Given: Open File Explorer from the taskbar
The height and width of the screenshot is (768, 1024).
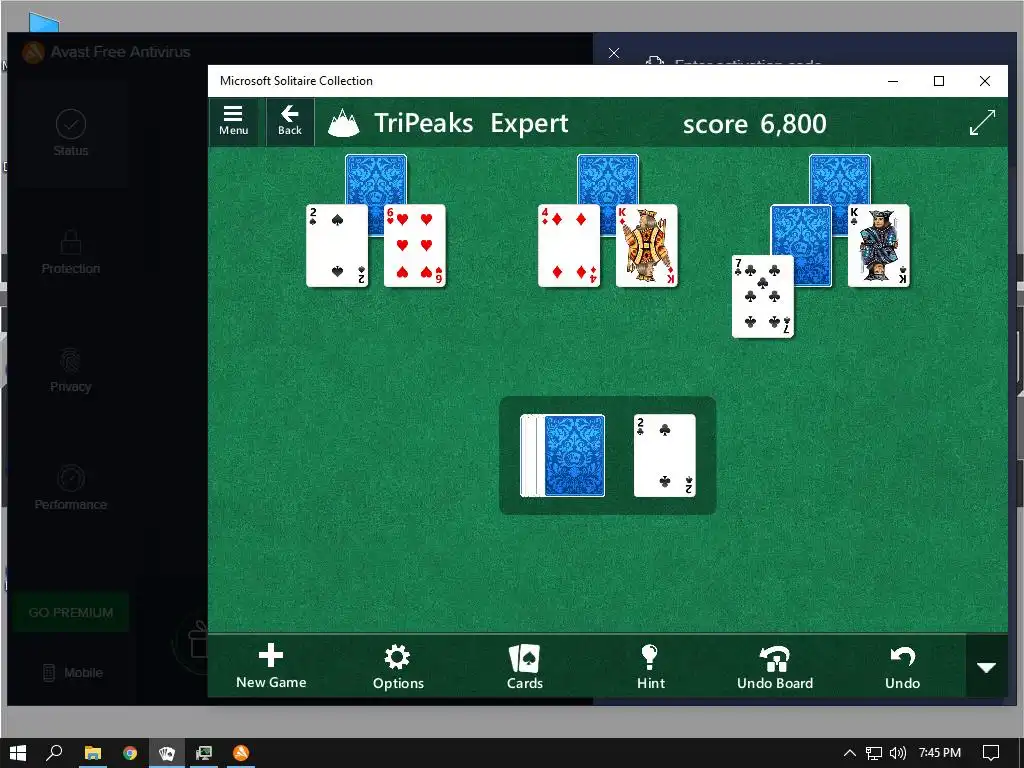Looking at the screenshot, I should pyautogui.click(x=93, y=753).
